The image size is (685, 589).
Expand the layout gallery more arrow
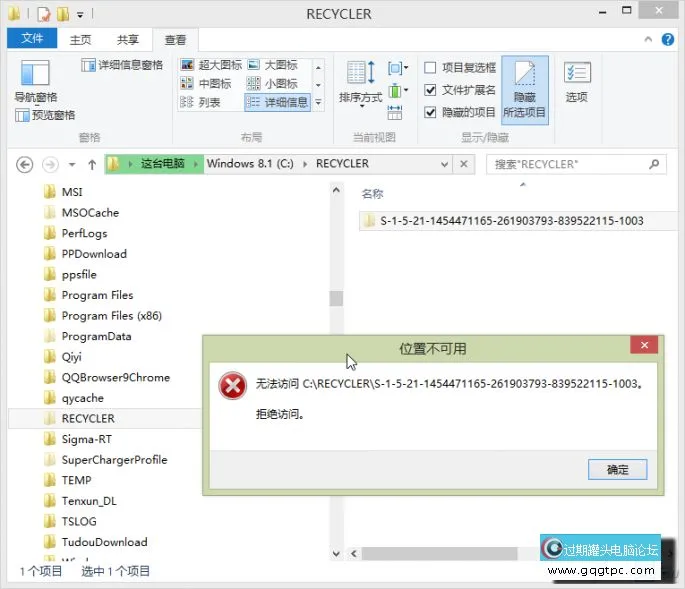click(x=318, y=103)
